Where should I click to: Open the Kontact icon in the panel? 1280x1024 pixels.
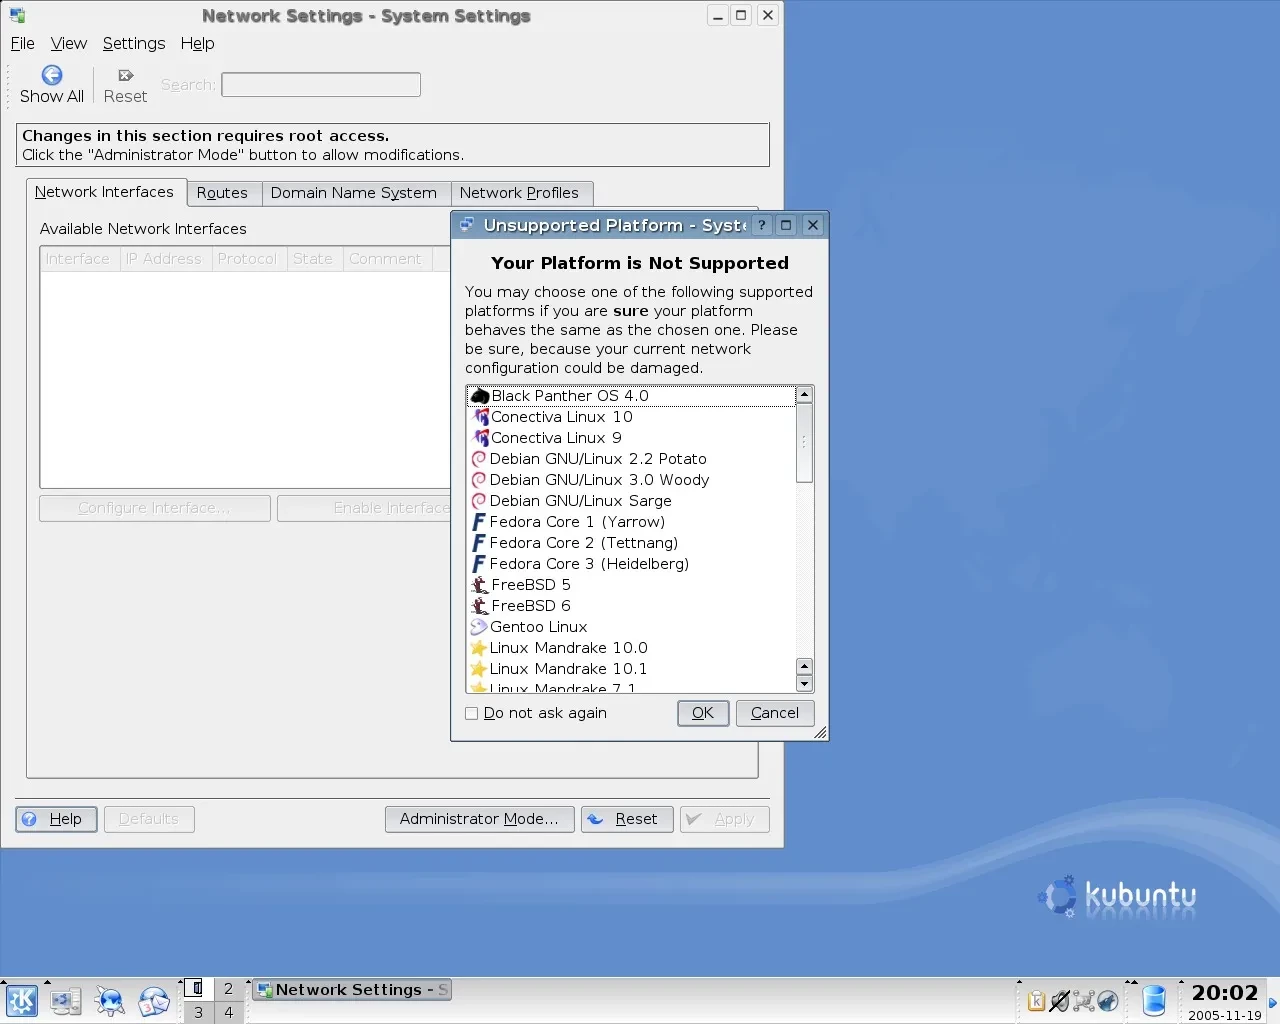[x=153, y=1001]
